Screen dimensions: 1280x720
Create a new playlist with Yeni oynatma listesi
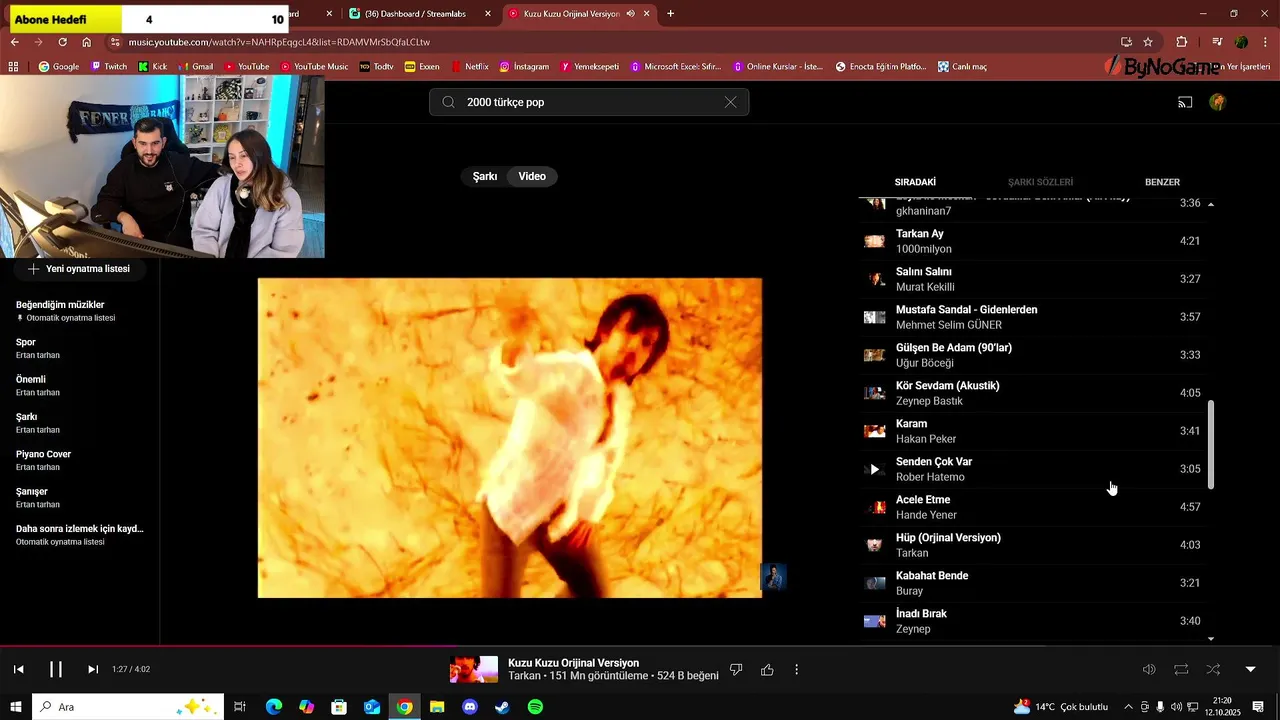pyautogui.click(x=78, y=269)
